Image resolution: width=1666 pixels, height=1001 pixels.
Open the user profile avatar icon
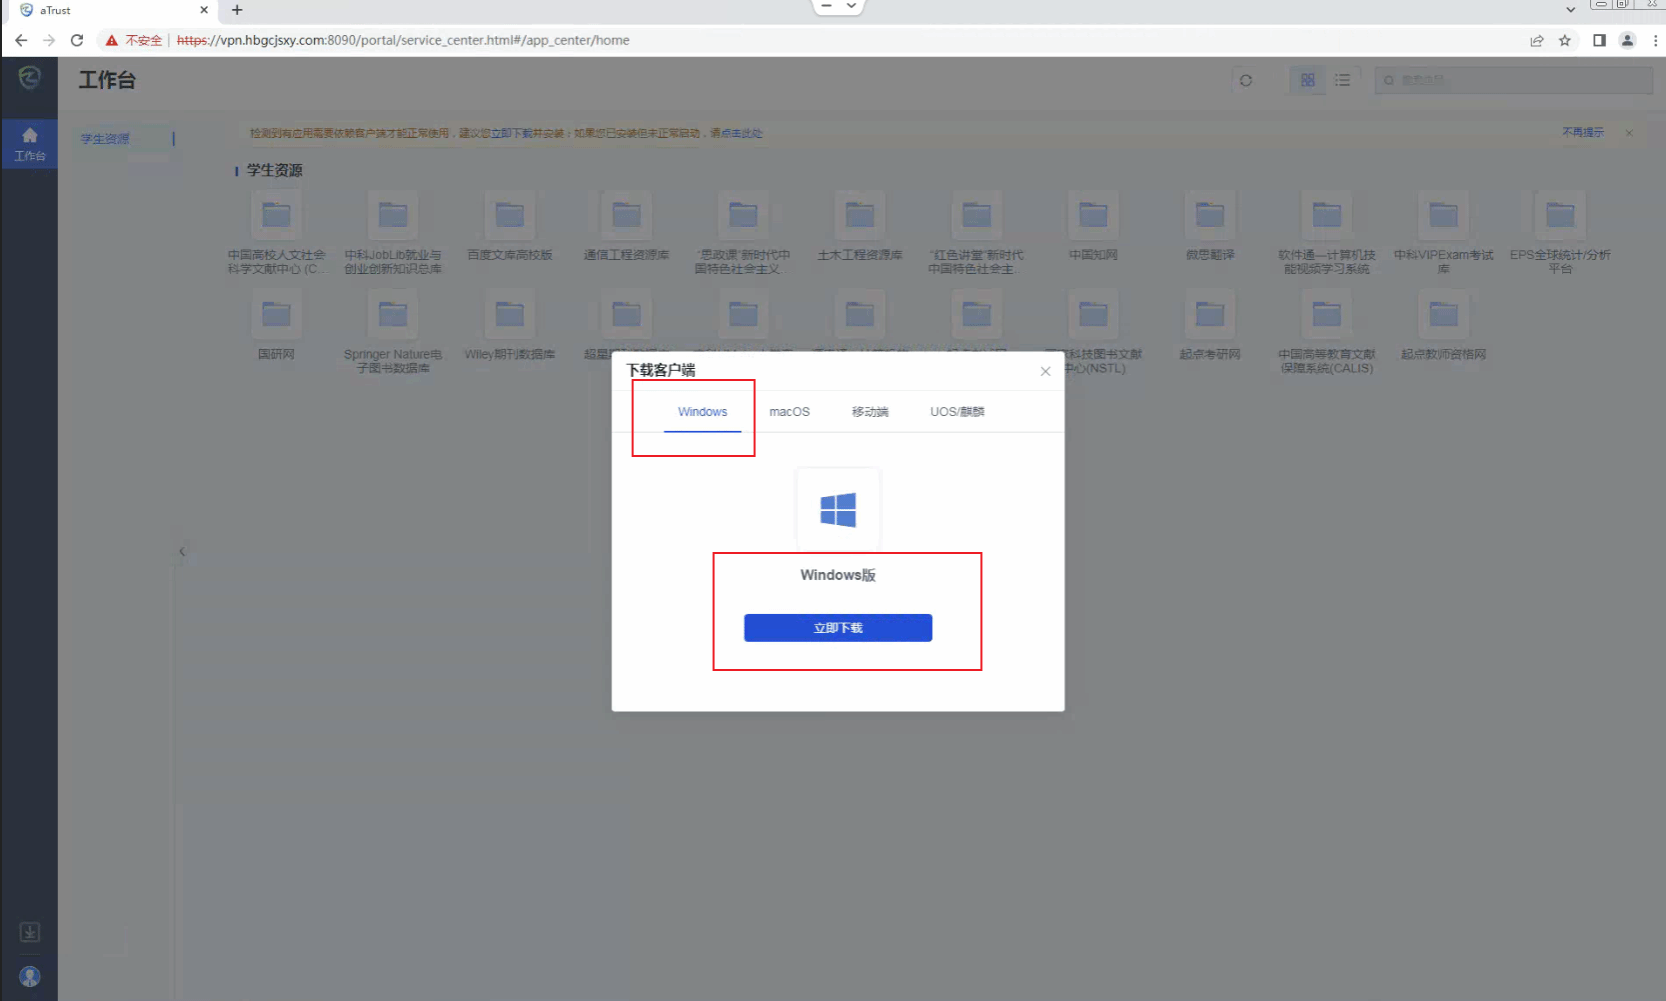click(30, 976)
